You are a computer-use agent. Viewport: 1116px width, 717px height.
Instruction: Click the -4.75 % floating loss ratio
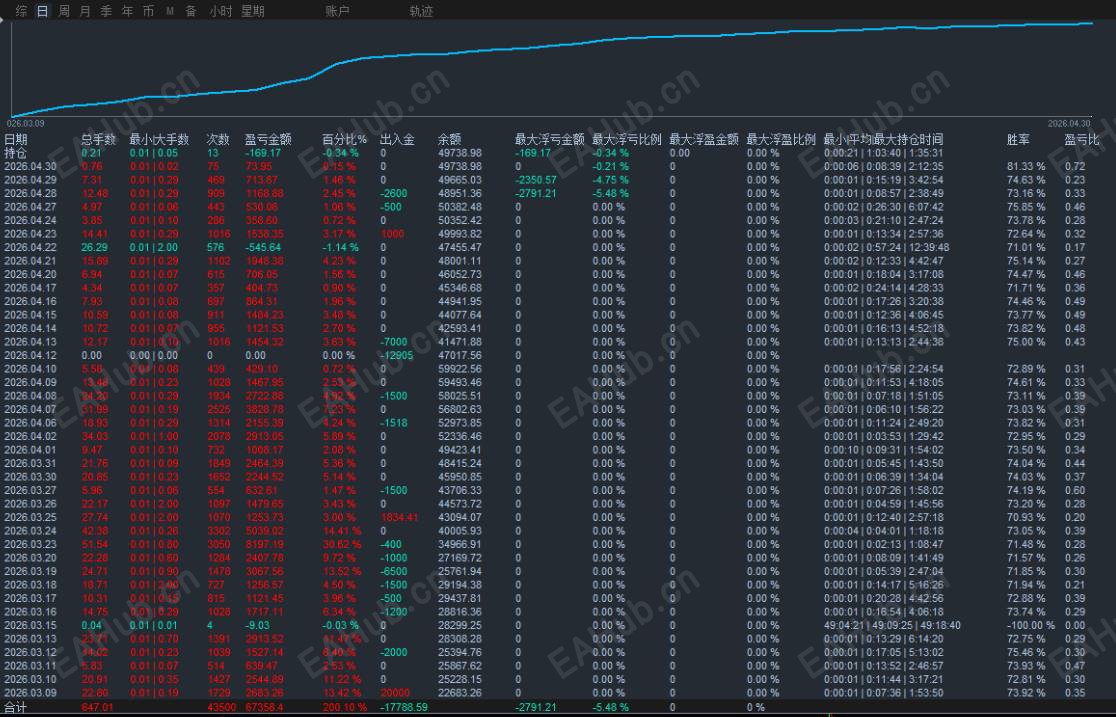point(611,180)
